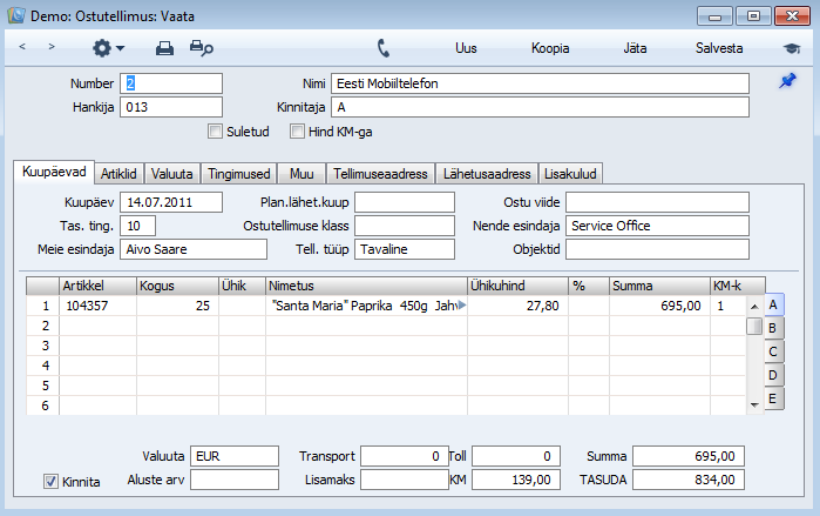Click the table scrollbar thumb
This screenshot has width=820, height=516.
pyautogui.click(x=754, y=326)
